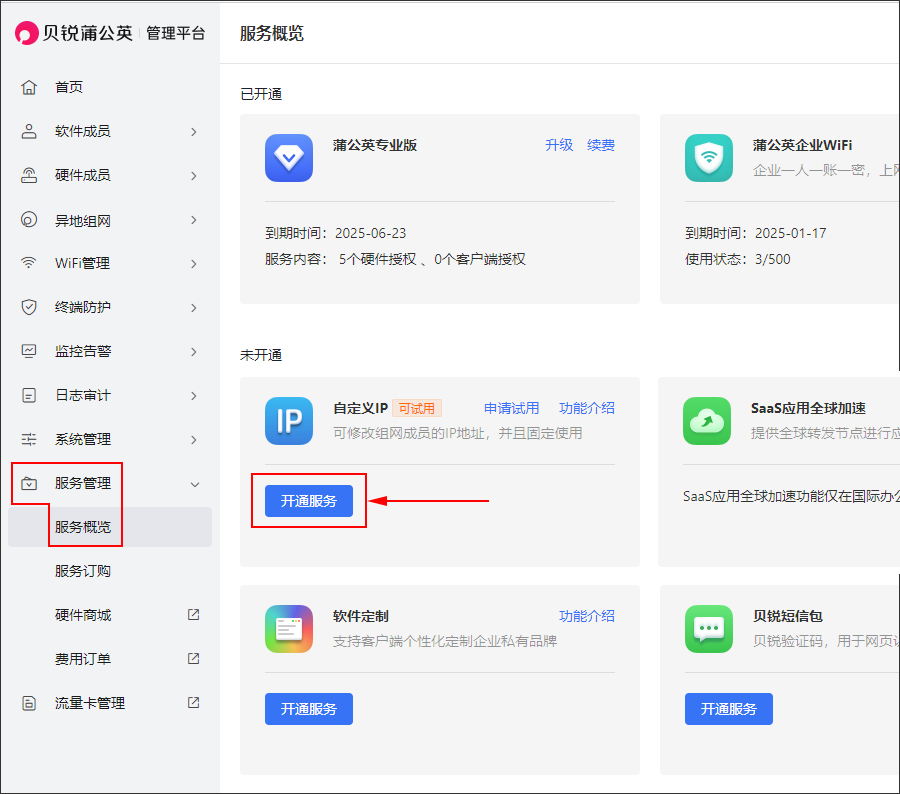Click the WiFi管理 signal icon
Image resolution: width=900 pixels, height=794 pixels.
pyautogui.click(x=29, y=263)
